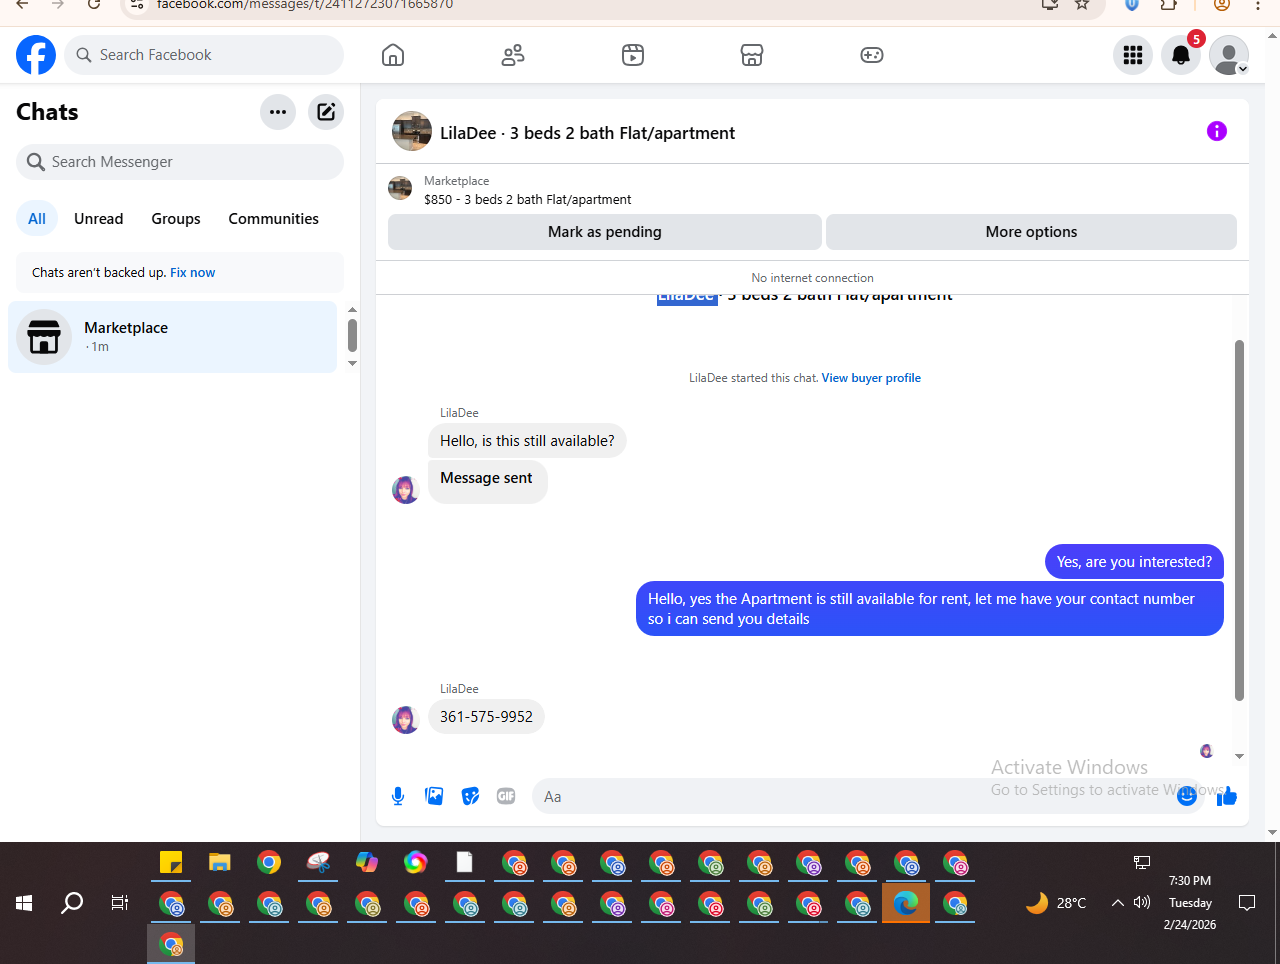The height and width of the screenshot is (964, 1280).
Task: Click LilaDee's avatar next to the phone number
Action: pyautogui.click(x=405, y=720)
